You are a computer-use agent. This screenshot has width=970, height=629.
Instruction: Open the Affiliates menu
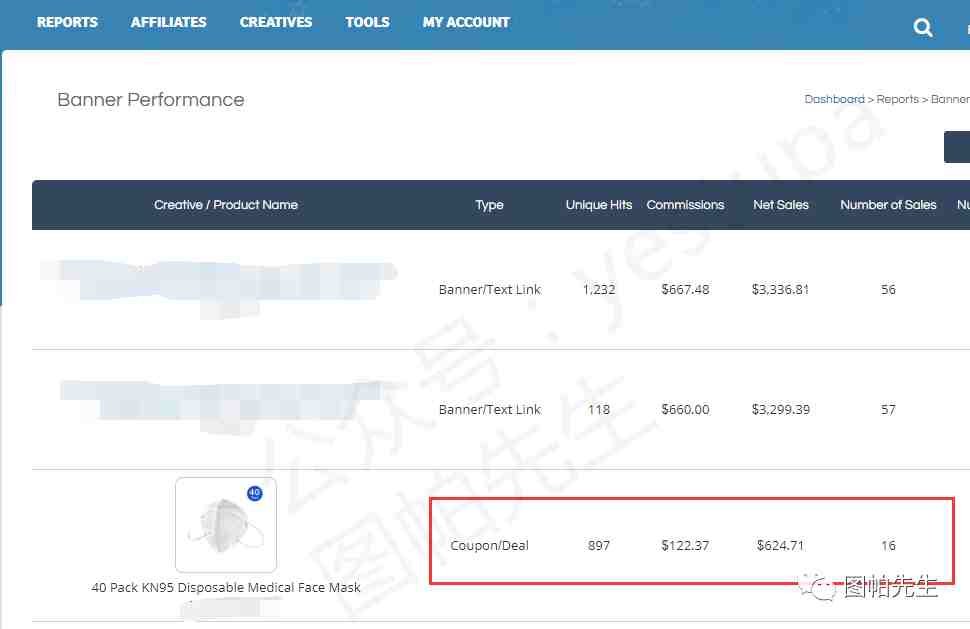(x=168, y=22)
